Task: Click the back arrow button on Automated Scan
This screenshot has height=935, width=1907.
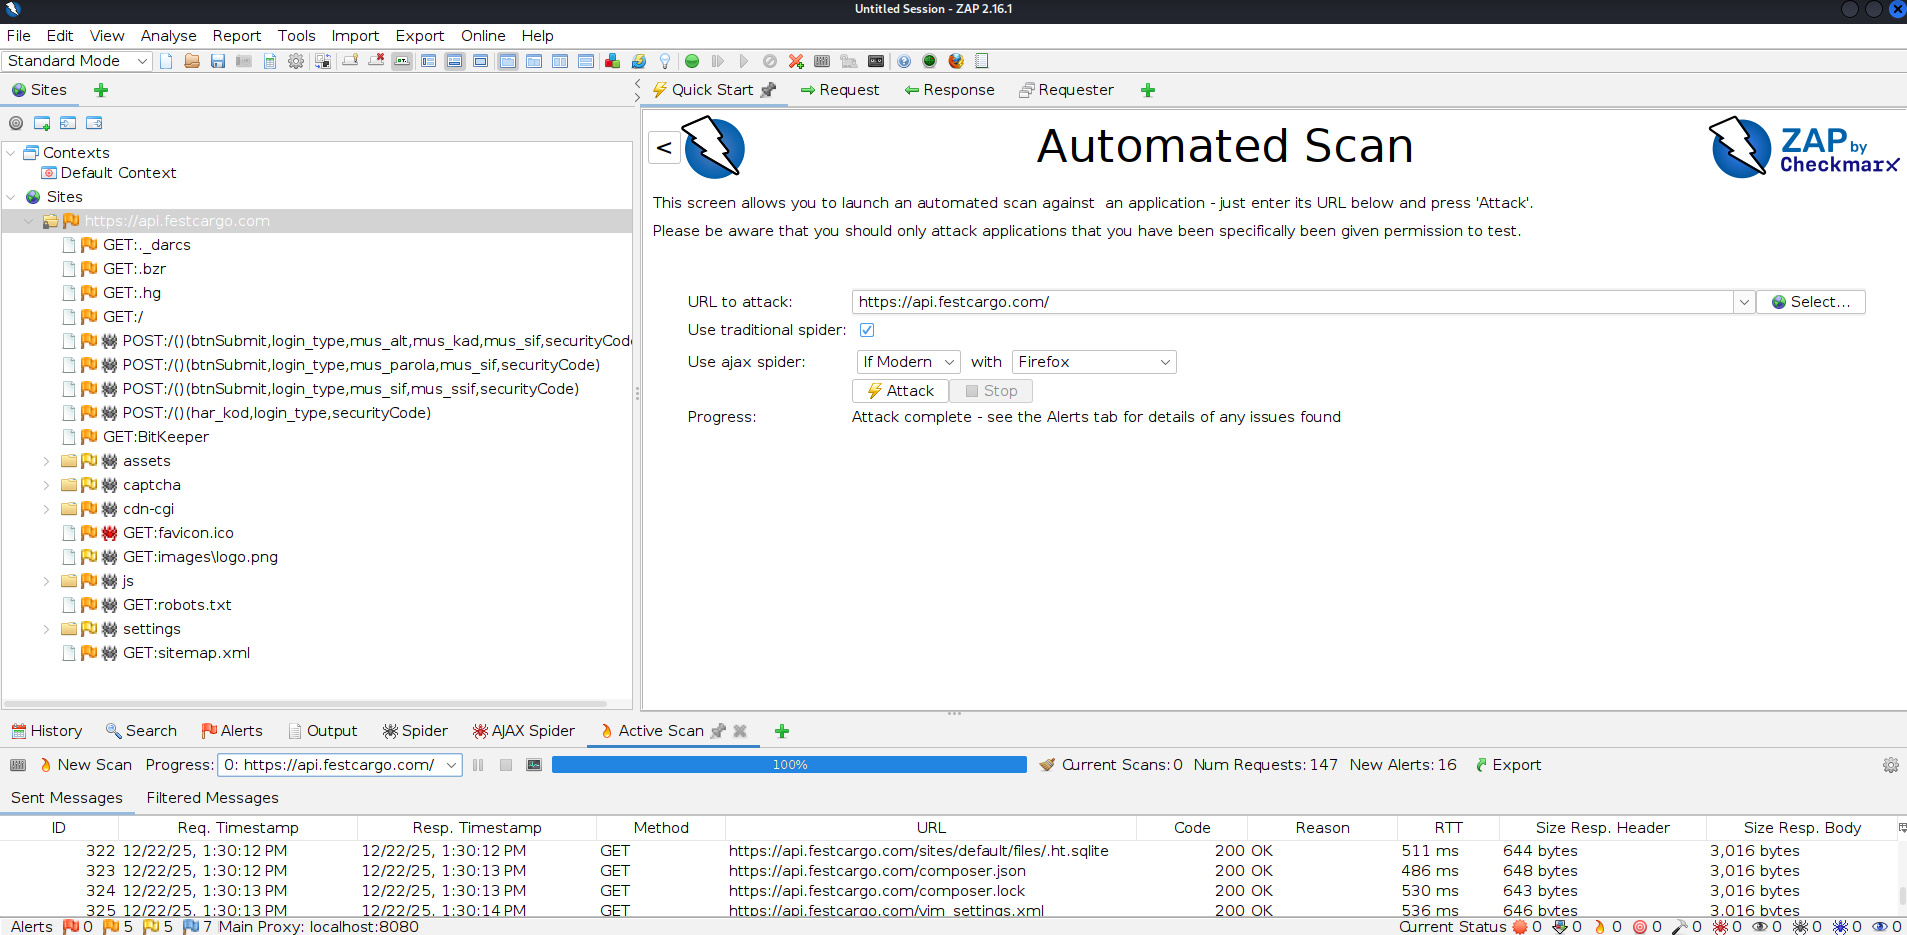Action: (664, 148)
